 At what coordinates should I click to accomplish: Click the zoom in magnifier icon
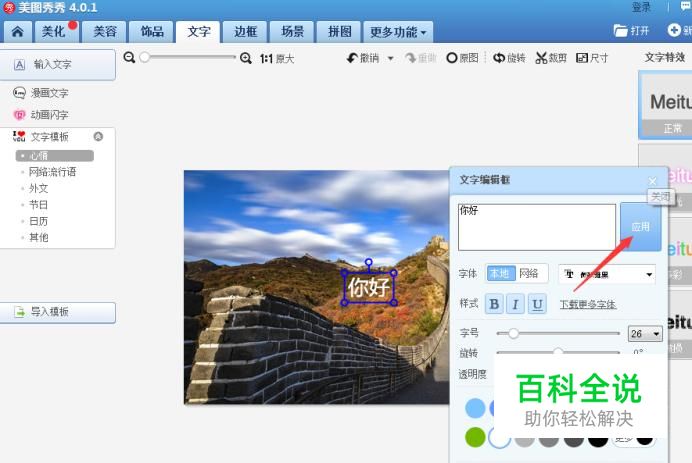point(245,58)
